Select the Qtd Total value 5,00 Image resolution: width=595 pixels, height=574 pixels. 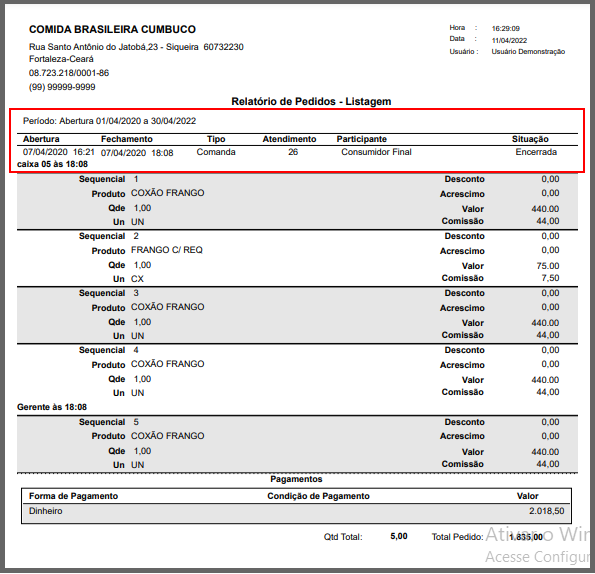click(x=399, y=536)
